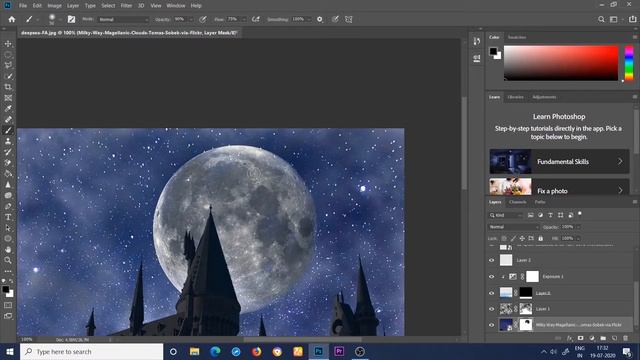This screenshot has width=640, height=360.
Task: Select the Zoom tool
Action: point(8,260)
